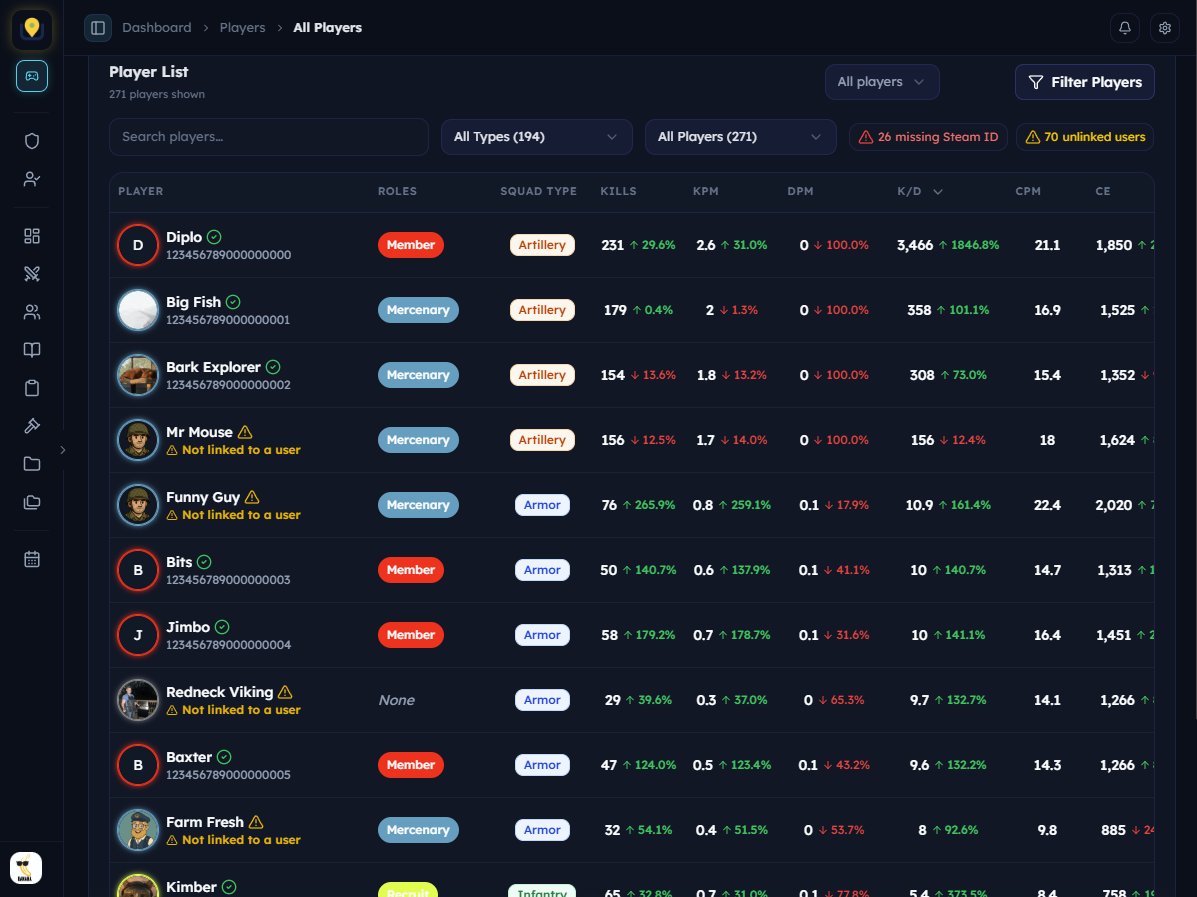This screenshot has height=897, width=1197.
Task: Sort by the PLAYER column header
Action: click(x=140, y=192)
